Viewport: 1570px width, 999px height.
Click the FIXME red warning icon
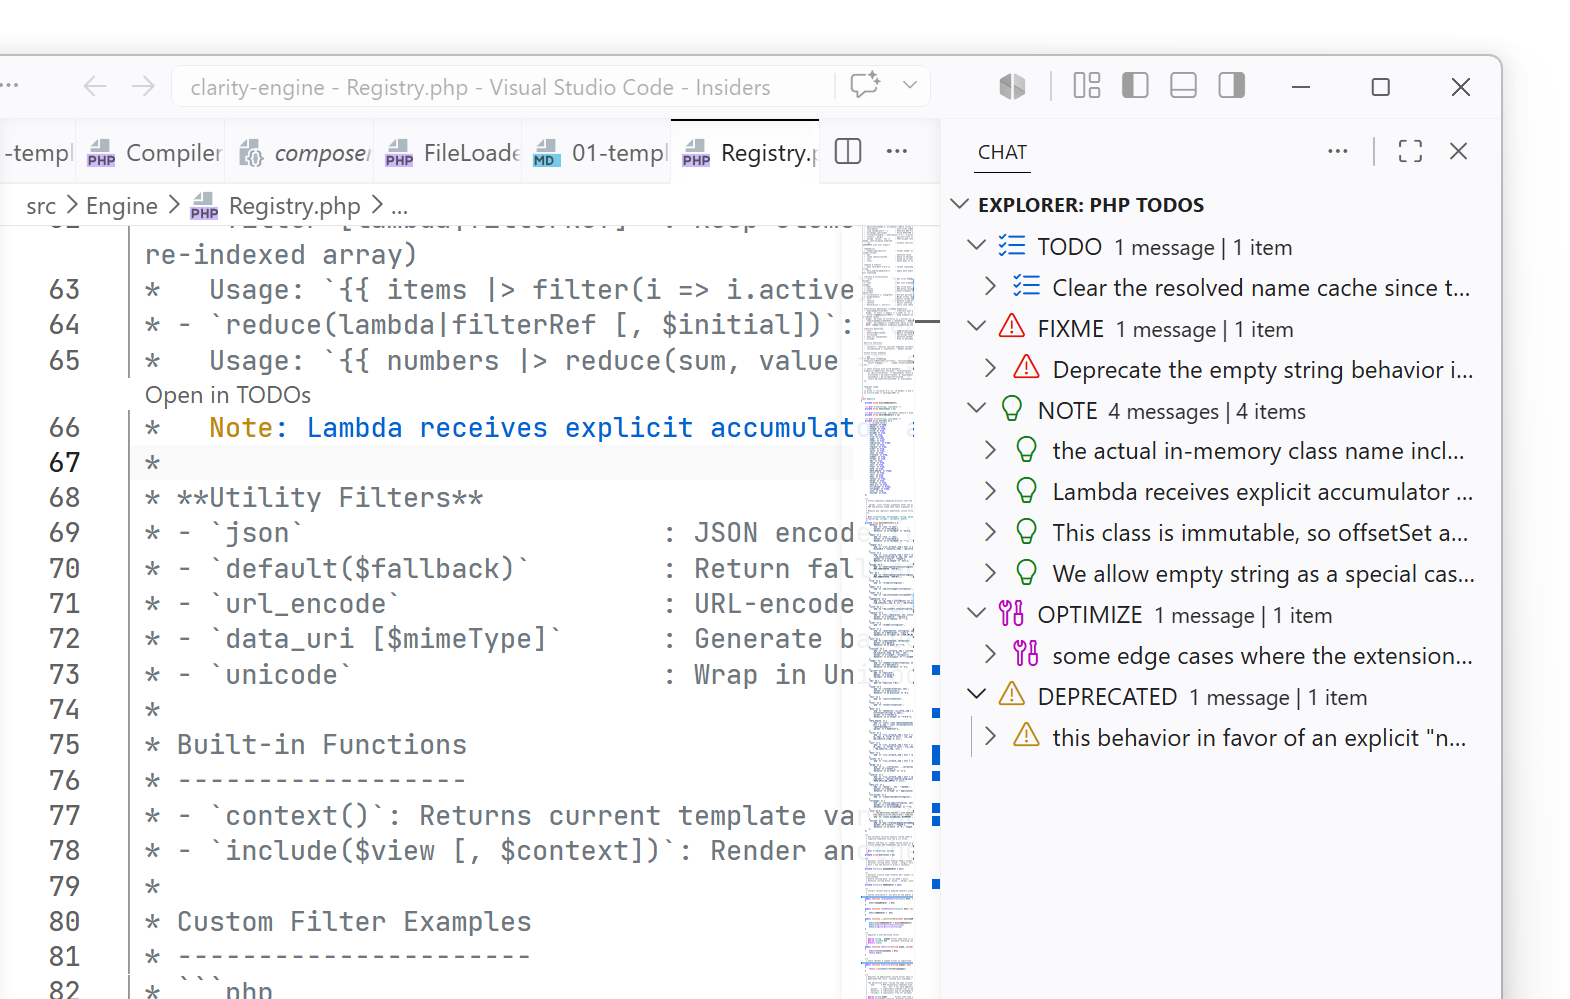pos(1012,328)
